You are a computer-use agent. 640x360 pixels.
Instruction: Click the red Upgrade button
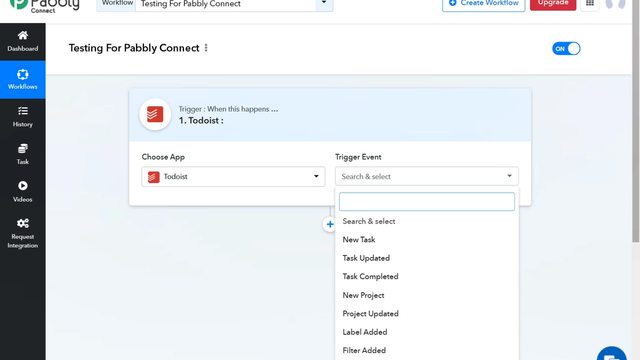pos(553,3)
